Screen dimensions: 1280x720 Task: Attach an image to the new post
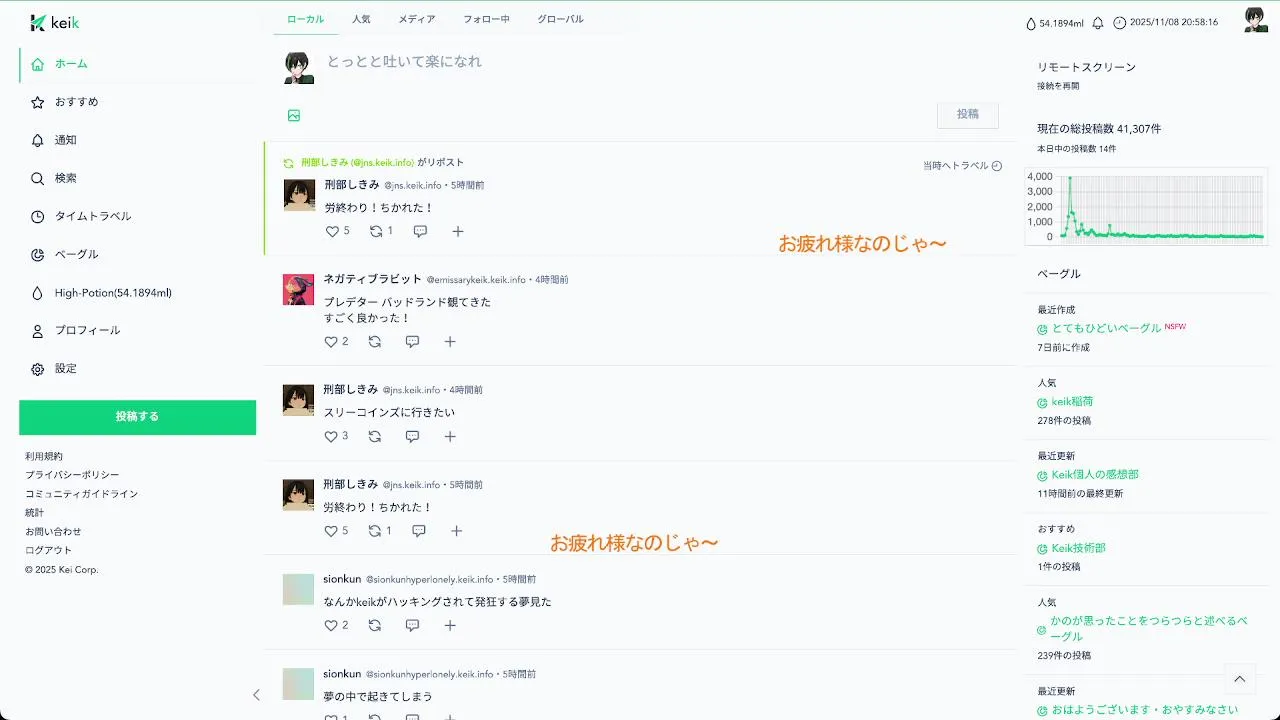[x=294, y=116]
